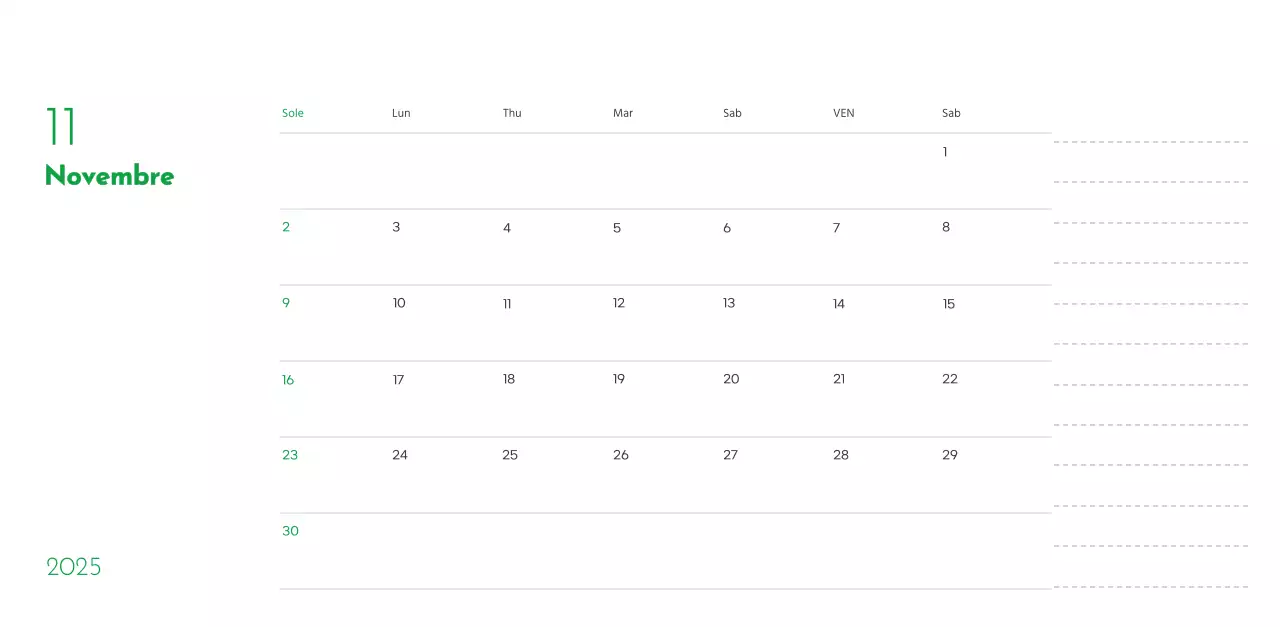Click the Sole column header

(x=293, y=113)
